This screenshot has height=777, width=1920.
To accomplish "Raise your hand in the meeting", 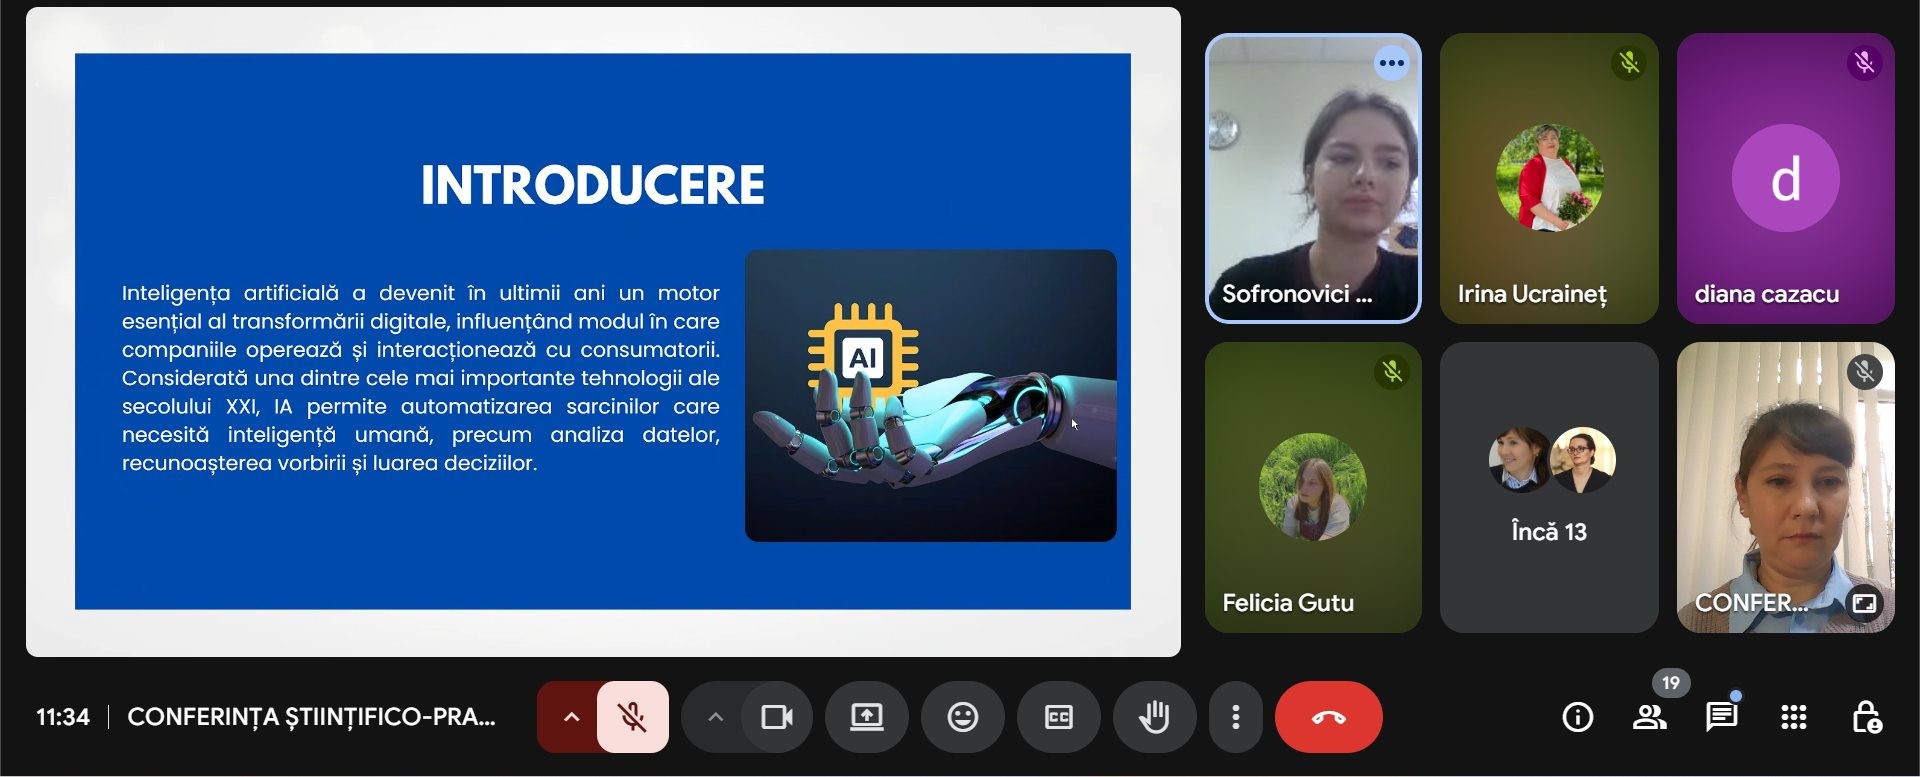I will [1154, 717].
